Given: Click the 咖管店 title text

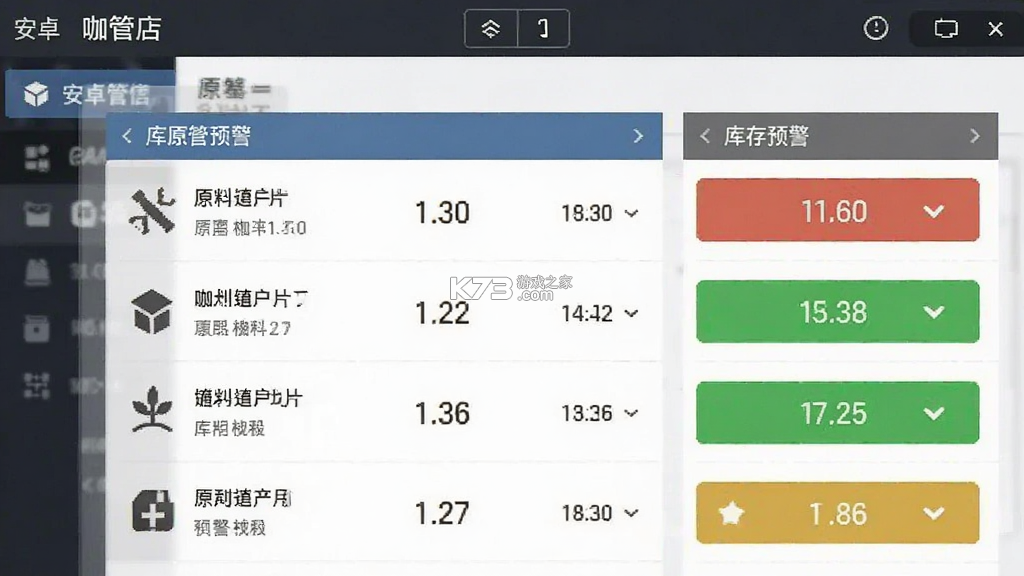Looking at the screenshot, I should tap(121, 29).
